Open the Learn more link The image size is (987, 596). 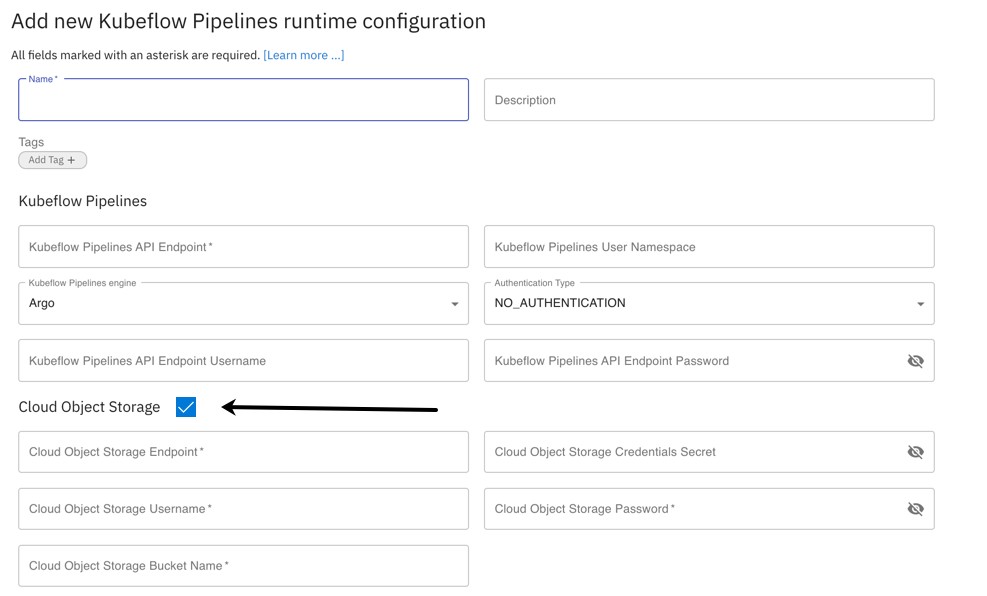(304, 55)
